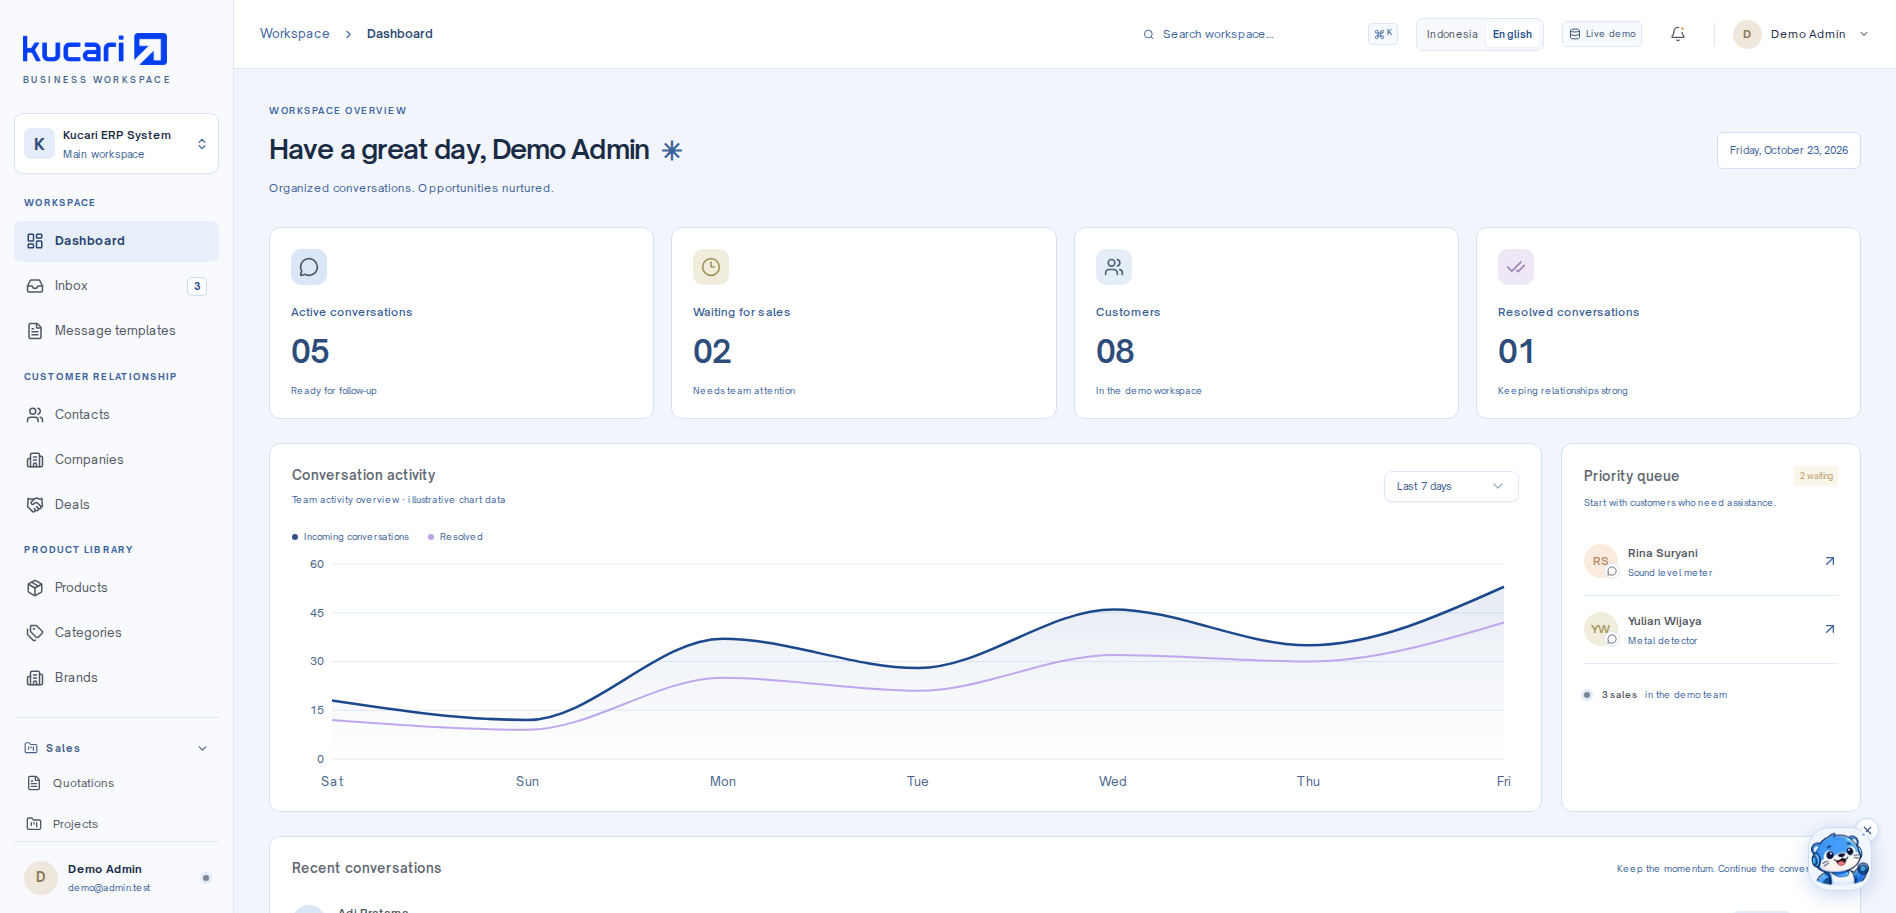Click the Products box icon

[x=35, y=588]
